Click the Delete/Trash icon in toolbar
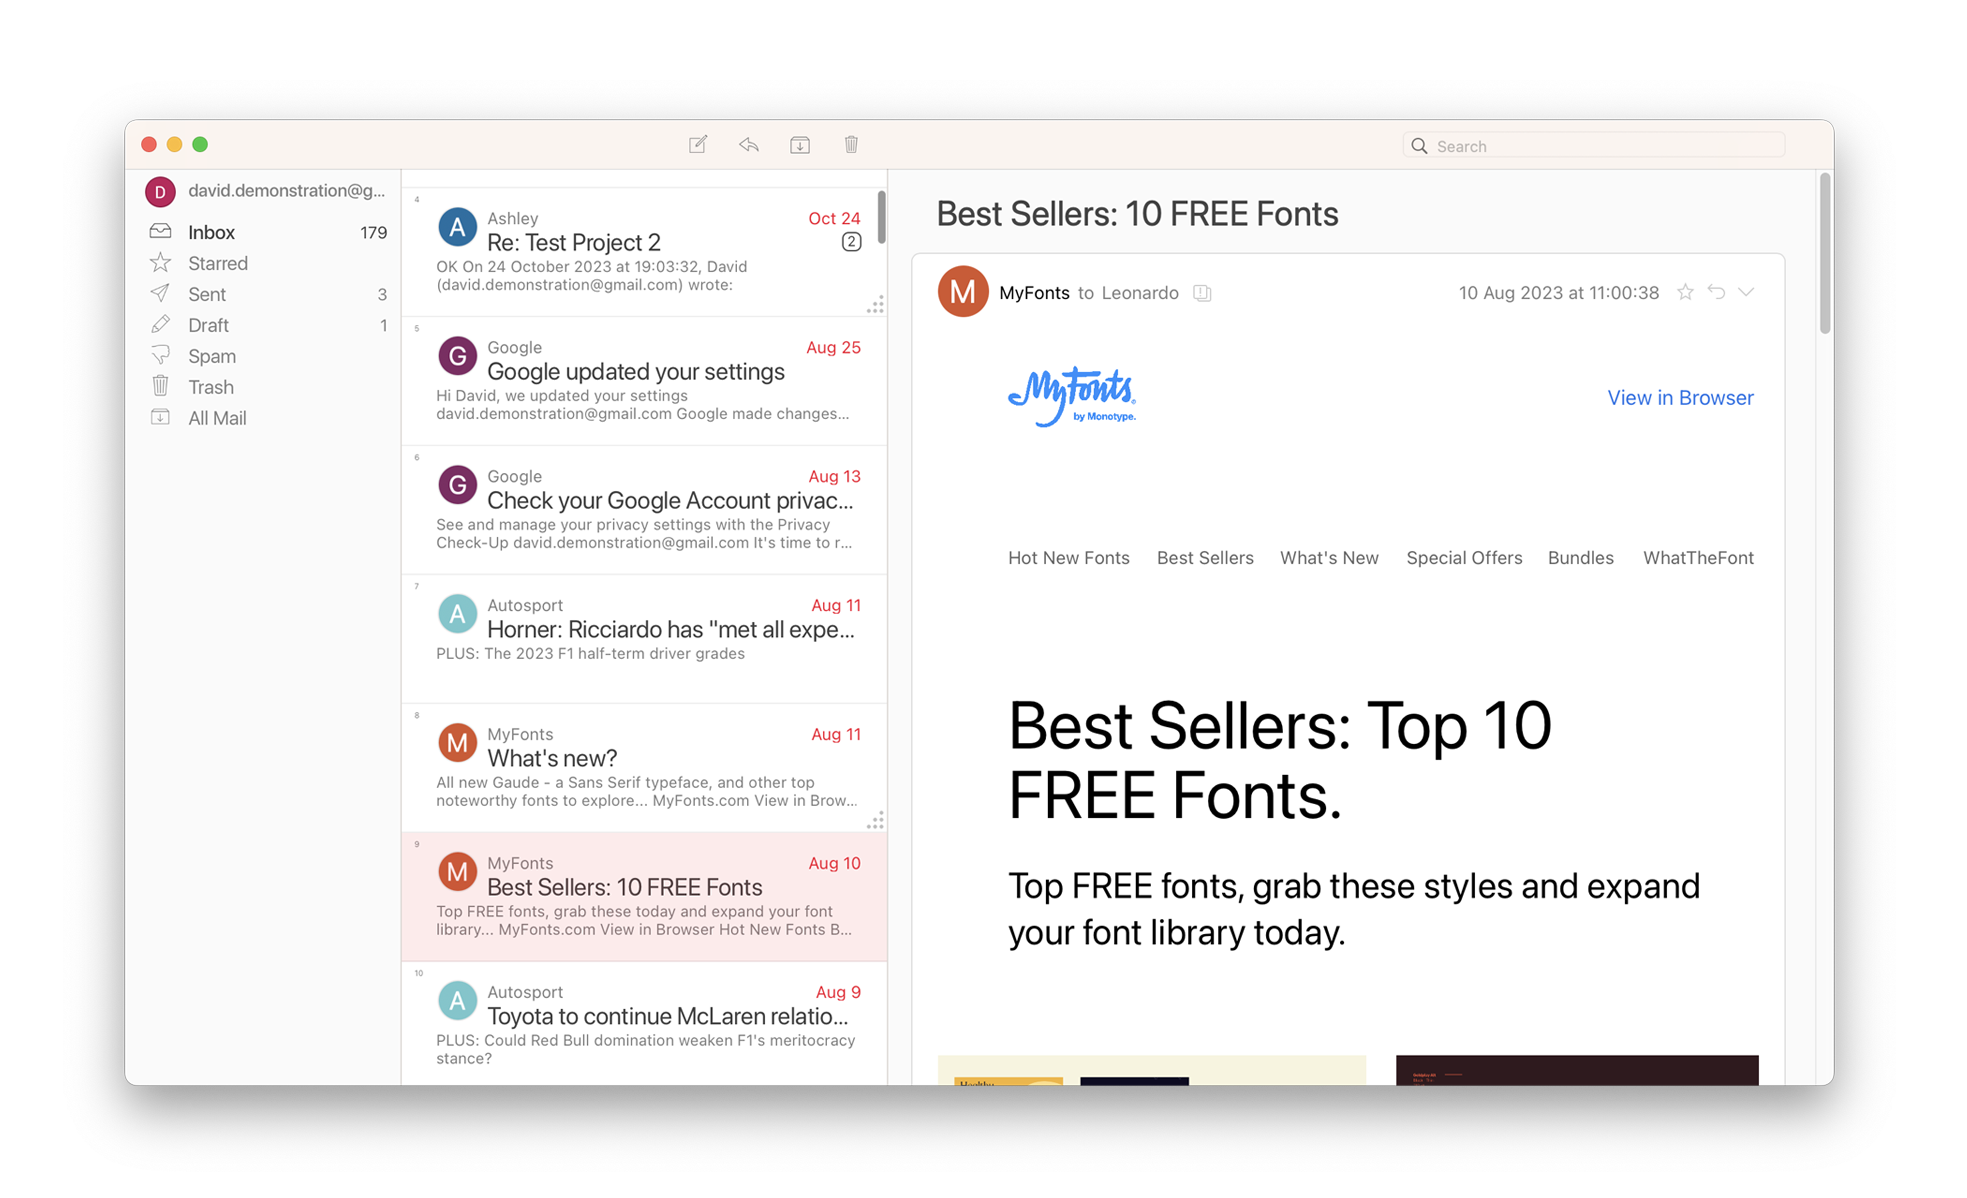Image resolution: width=1967 pixels, height=1198 pixels. [853, 146]
